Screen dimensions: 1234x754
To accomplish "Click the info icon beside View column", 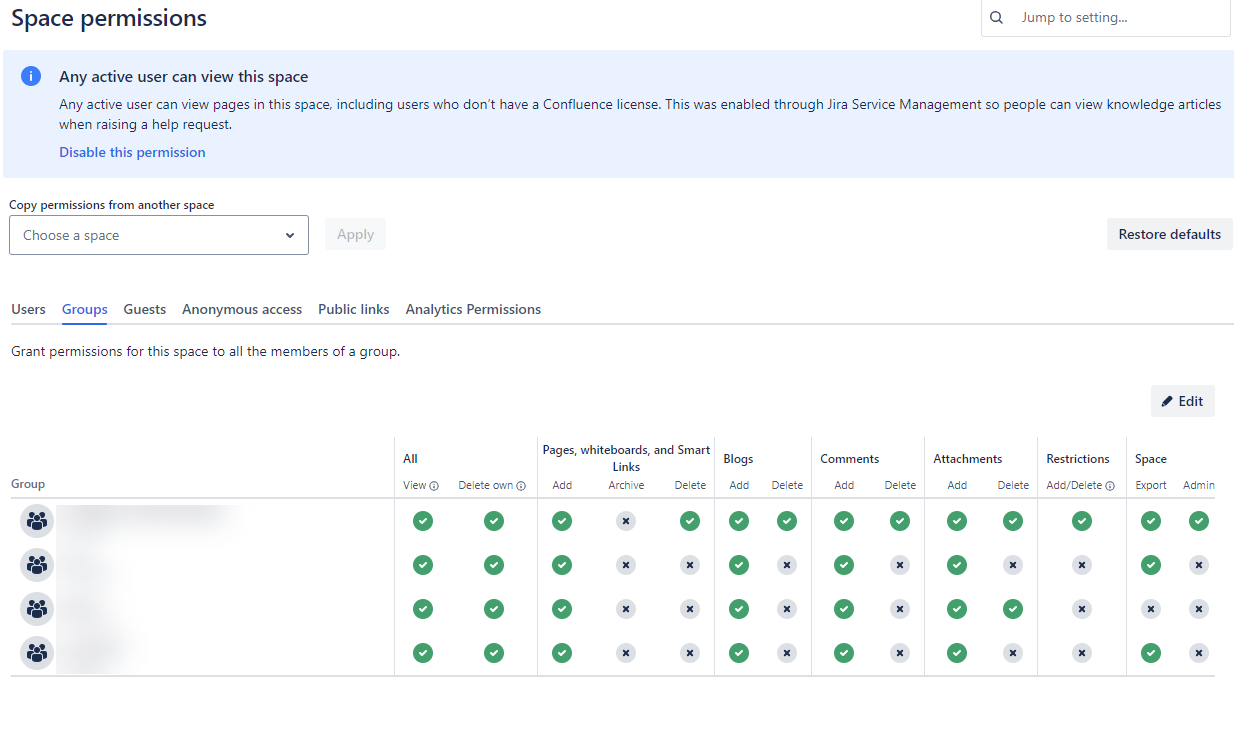I will [434, 486].
